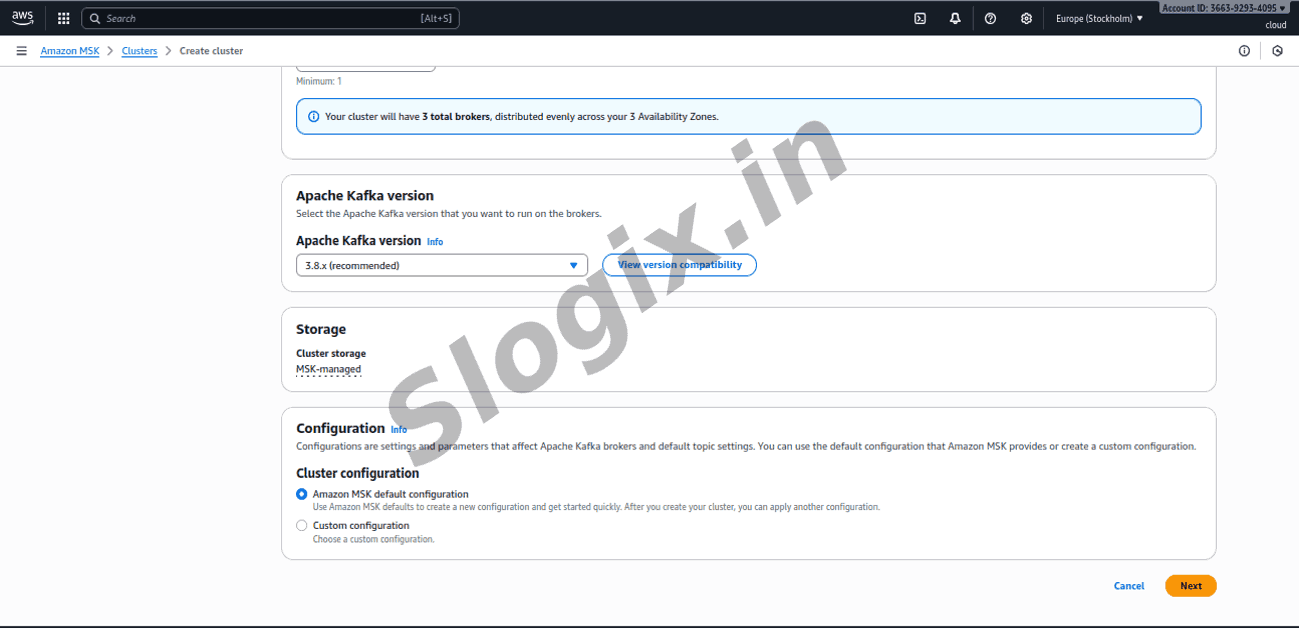Open the notifications bell
Image resolution: width=1300 pixels, height=630 pixels.
pyautogui.click(x=955, y=18)
